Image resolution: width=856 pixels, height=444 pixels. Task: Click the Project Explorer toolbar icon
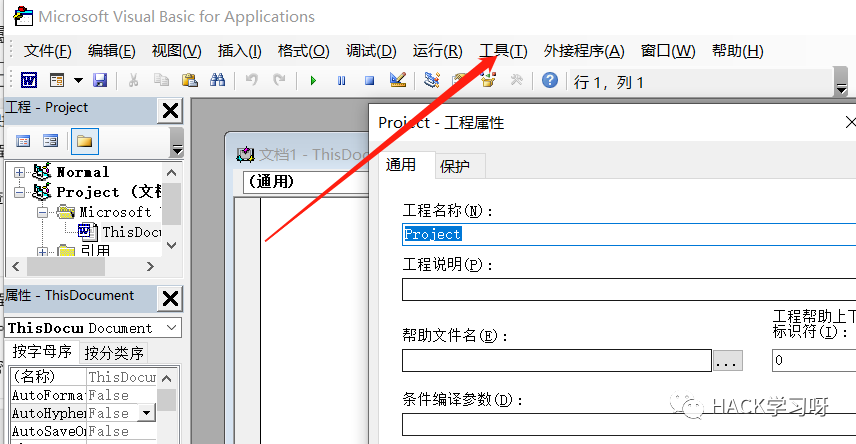point(432,80)
